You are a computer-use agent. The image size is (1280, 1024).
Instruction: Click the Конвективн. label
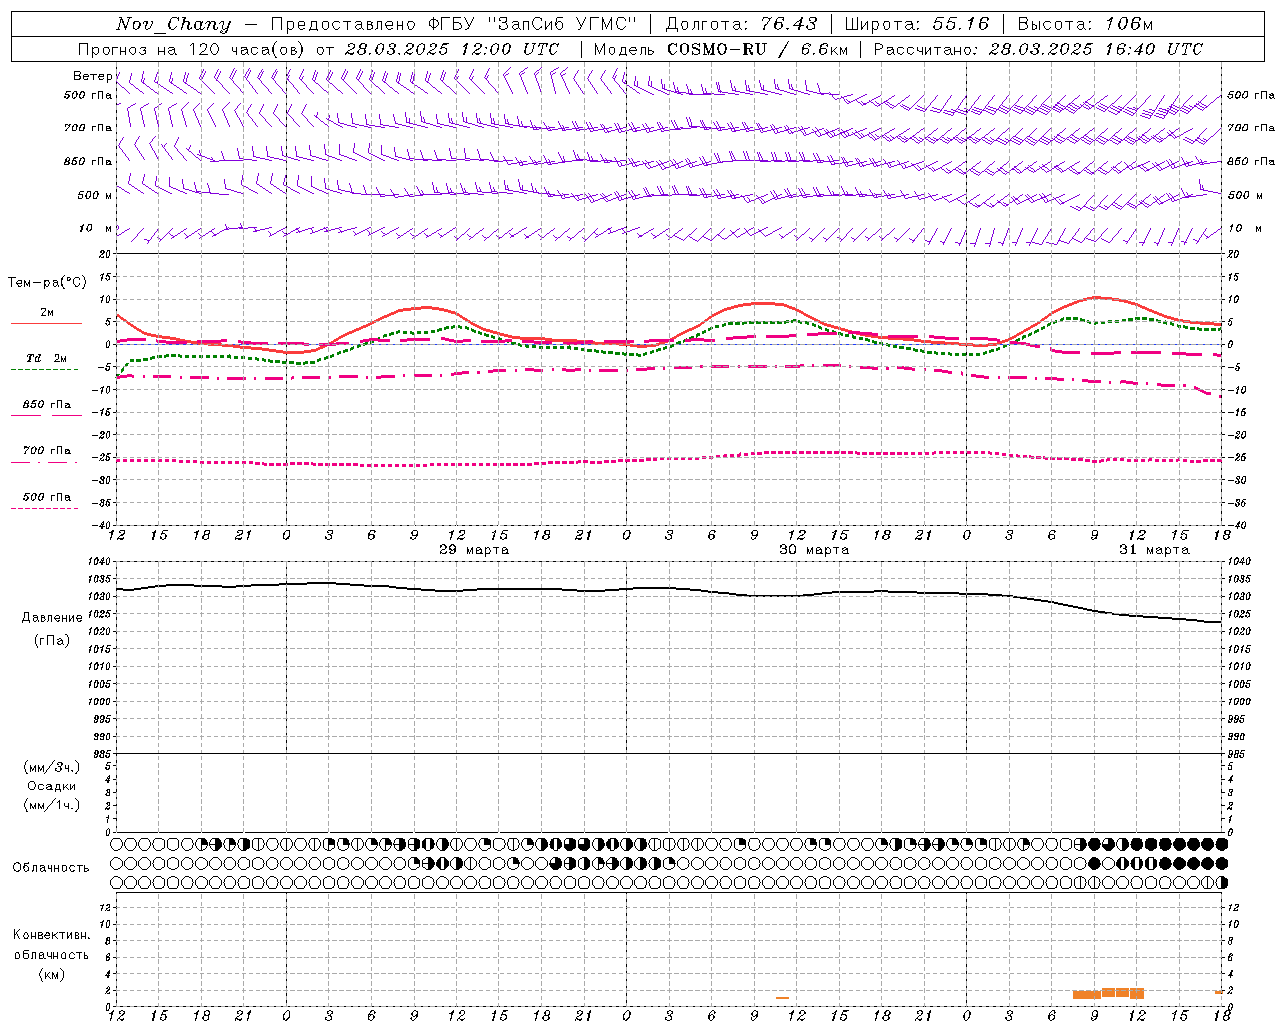pos(52,935)
